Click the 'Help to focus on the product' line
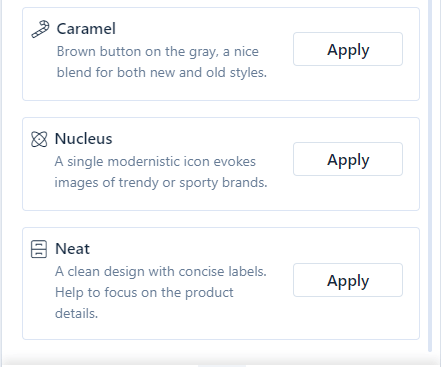Viewport: 441px width, 367px height. pos(144,293)
